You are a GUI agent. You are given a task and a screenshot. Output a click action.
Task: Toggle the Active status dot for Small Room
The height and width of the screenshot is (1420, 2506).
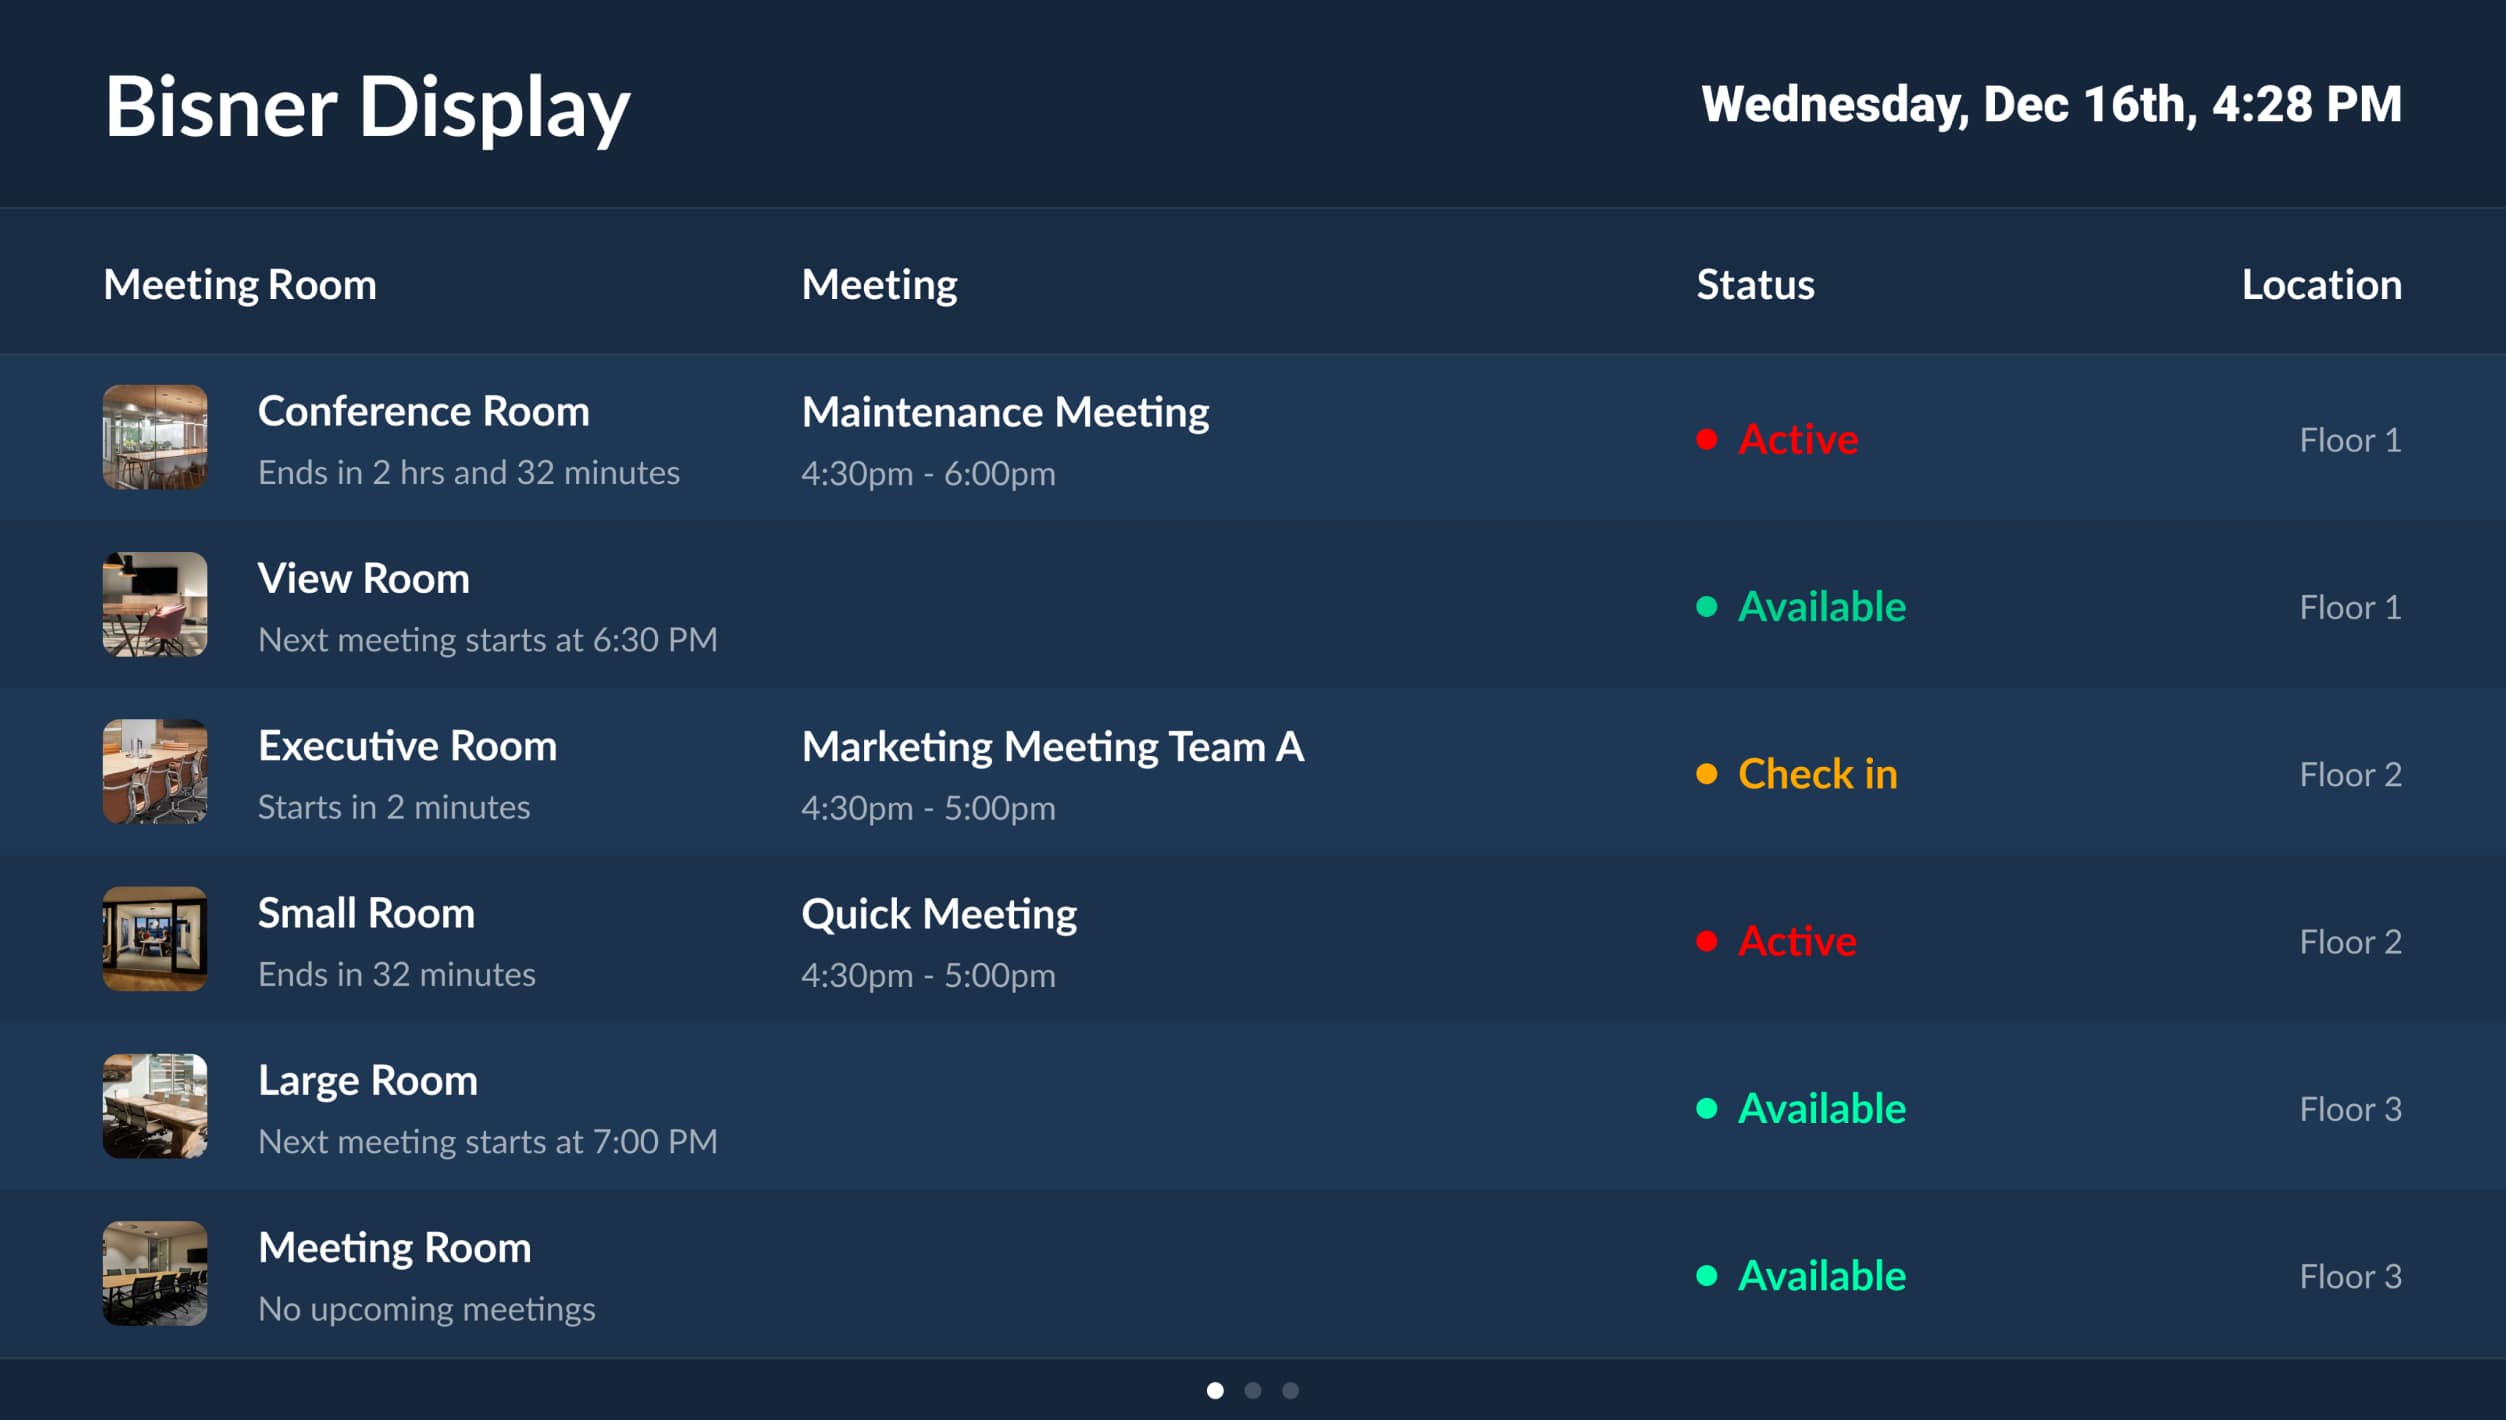1707,940
